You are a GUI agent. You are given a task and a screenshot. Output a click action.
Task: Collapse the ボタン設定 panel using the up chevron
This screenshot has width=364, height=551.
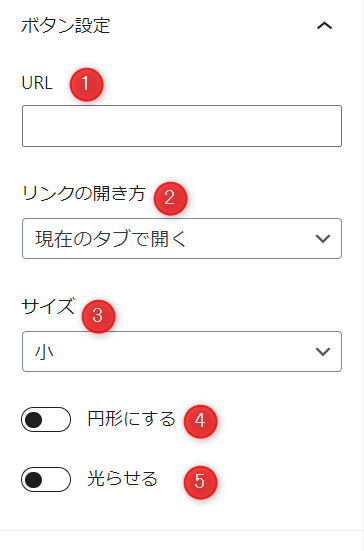coord(324,26)
